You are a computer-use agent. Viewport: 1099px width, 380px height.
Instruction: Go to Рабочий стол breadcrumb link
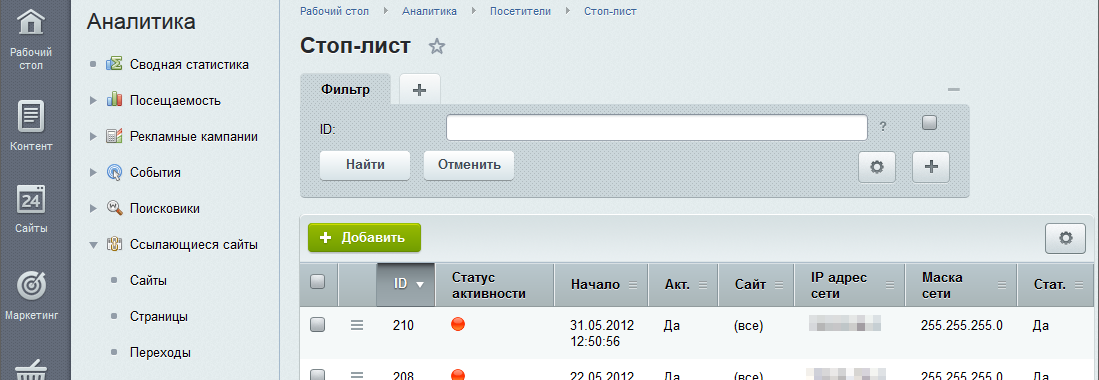point(334,11)
